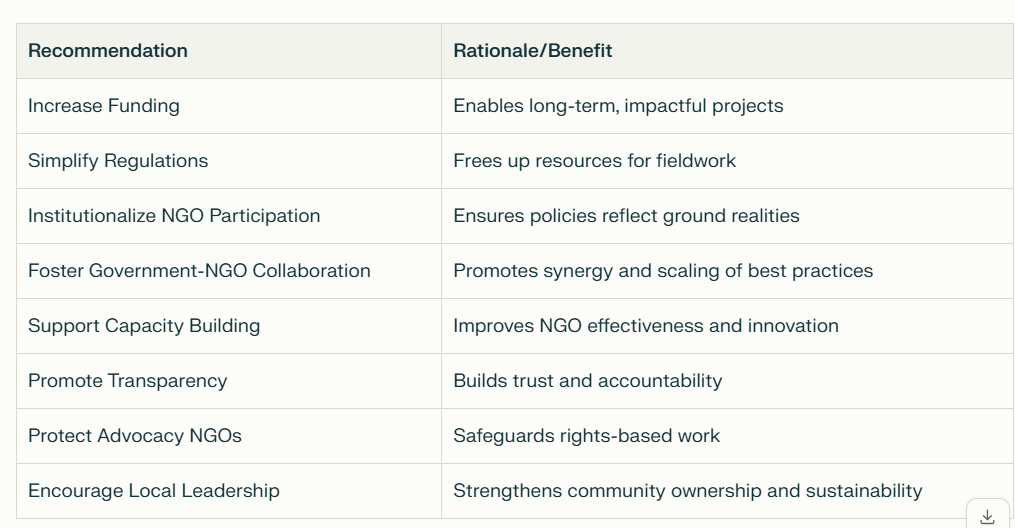Click Ensures policies reflect ground realities
This screenshot has width=1015, height=528.
point(626,216)
